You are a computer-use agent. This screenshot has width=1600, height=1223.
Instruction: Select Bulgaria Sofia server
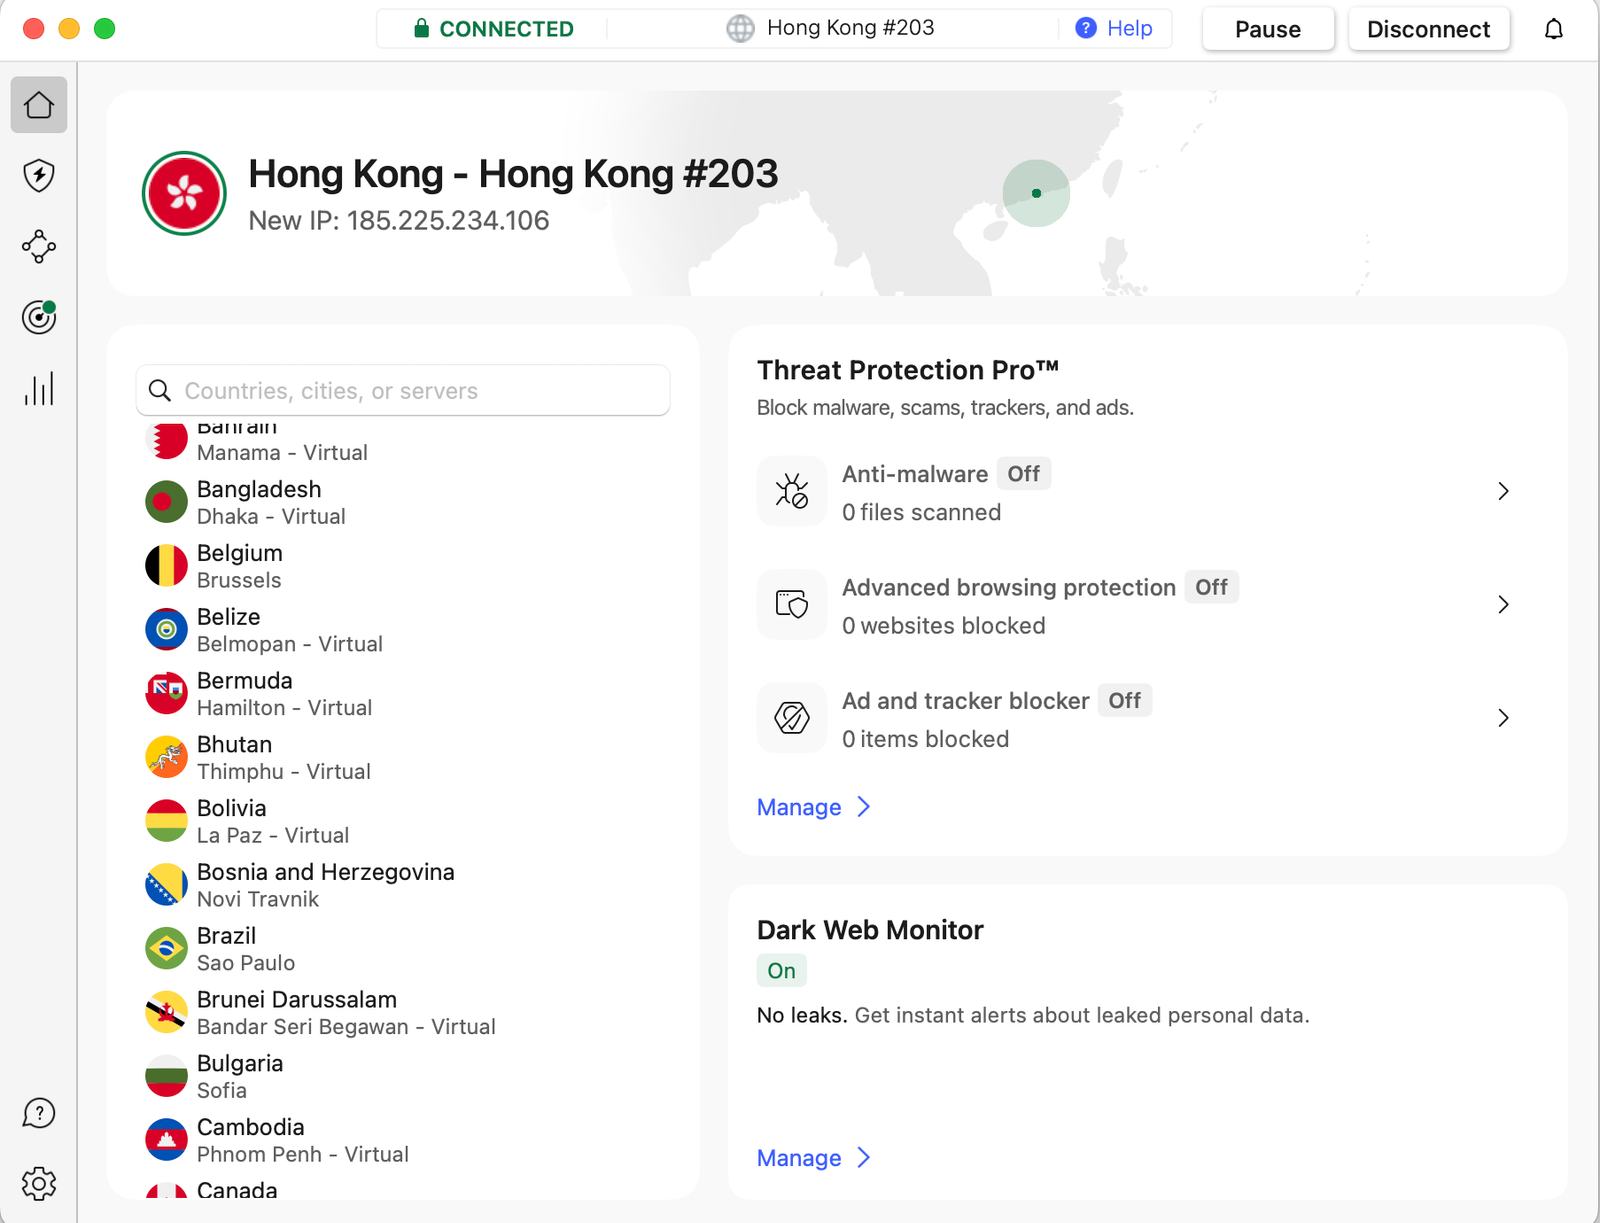403,1076
